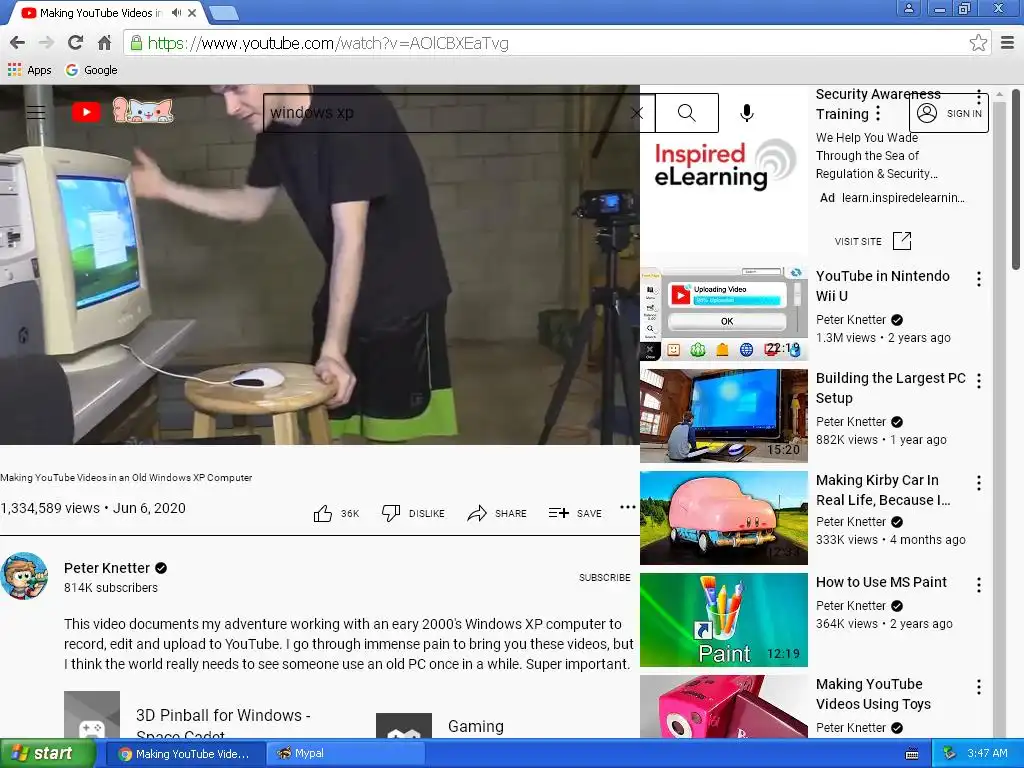Open options for Making YouTube Videos Using Toys

978,687
